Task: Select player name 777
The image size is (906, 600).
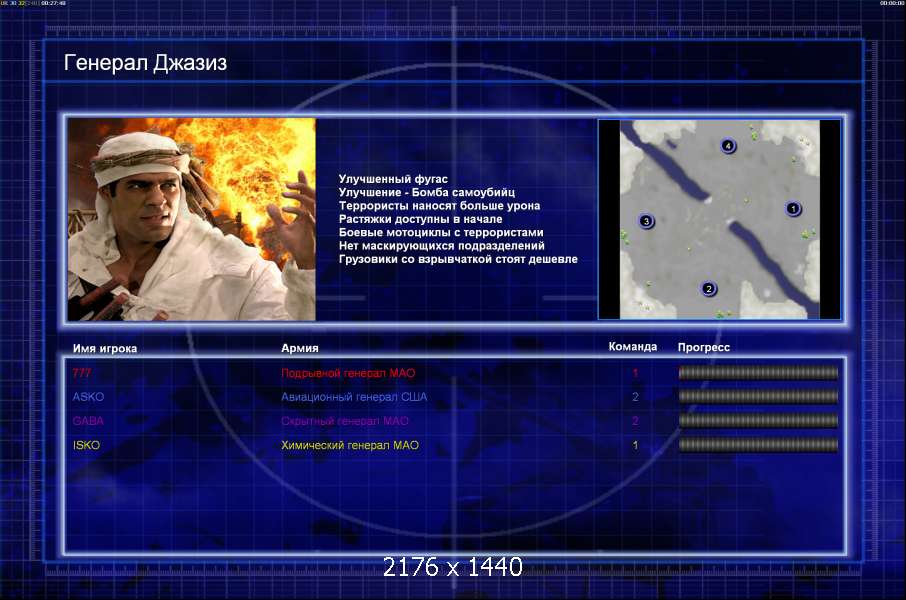Action: (x=81, y=373)
